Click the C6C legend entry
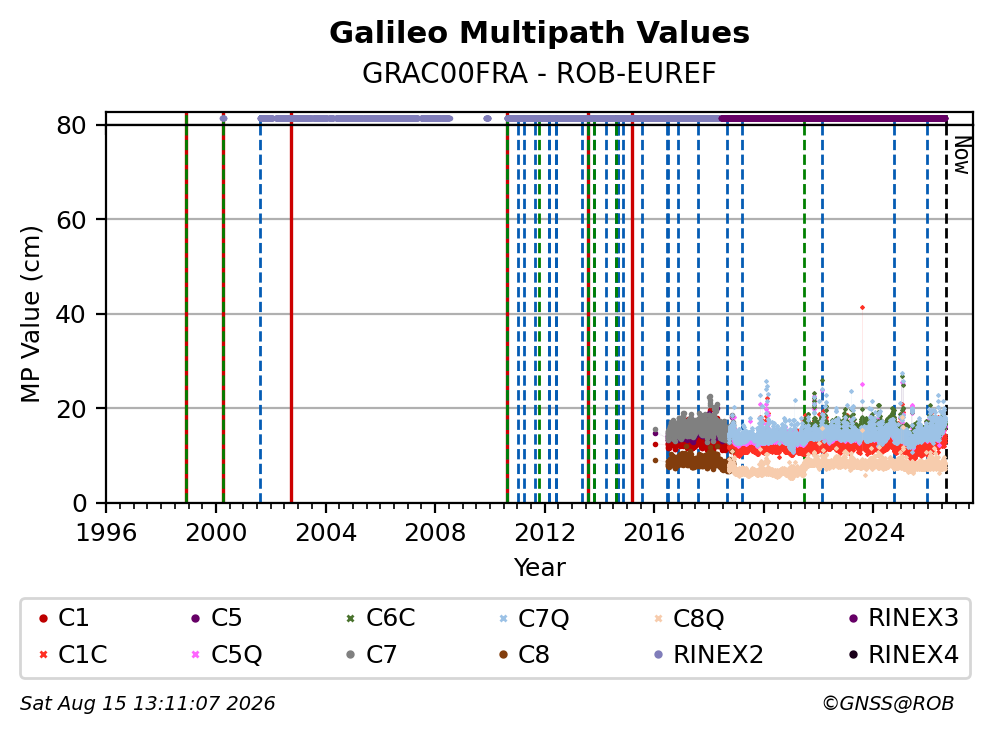 tap(380, 618)
